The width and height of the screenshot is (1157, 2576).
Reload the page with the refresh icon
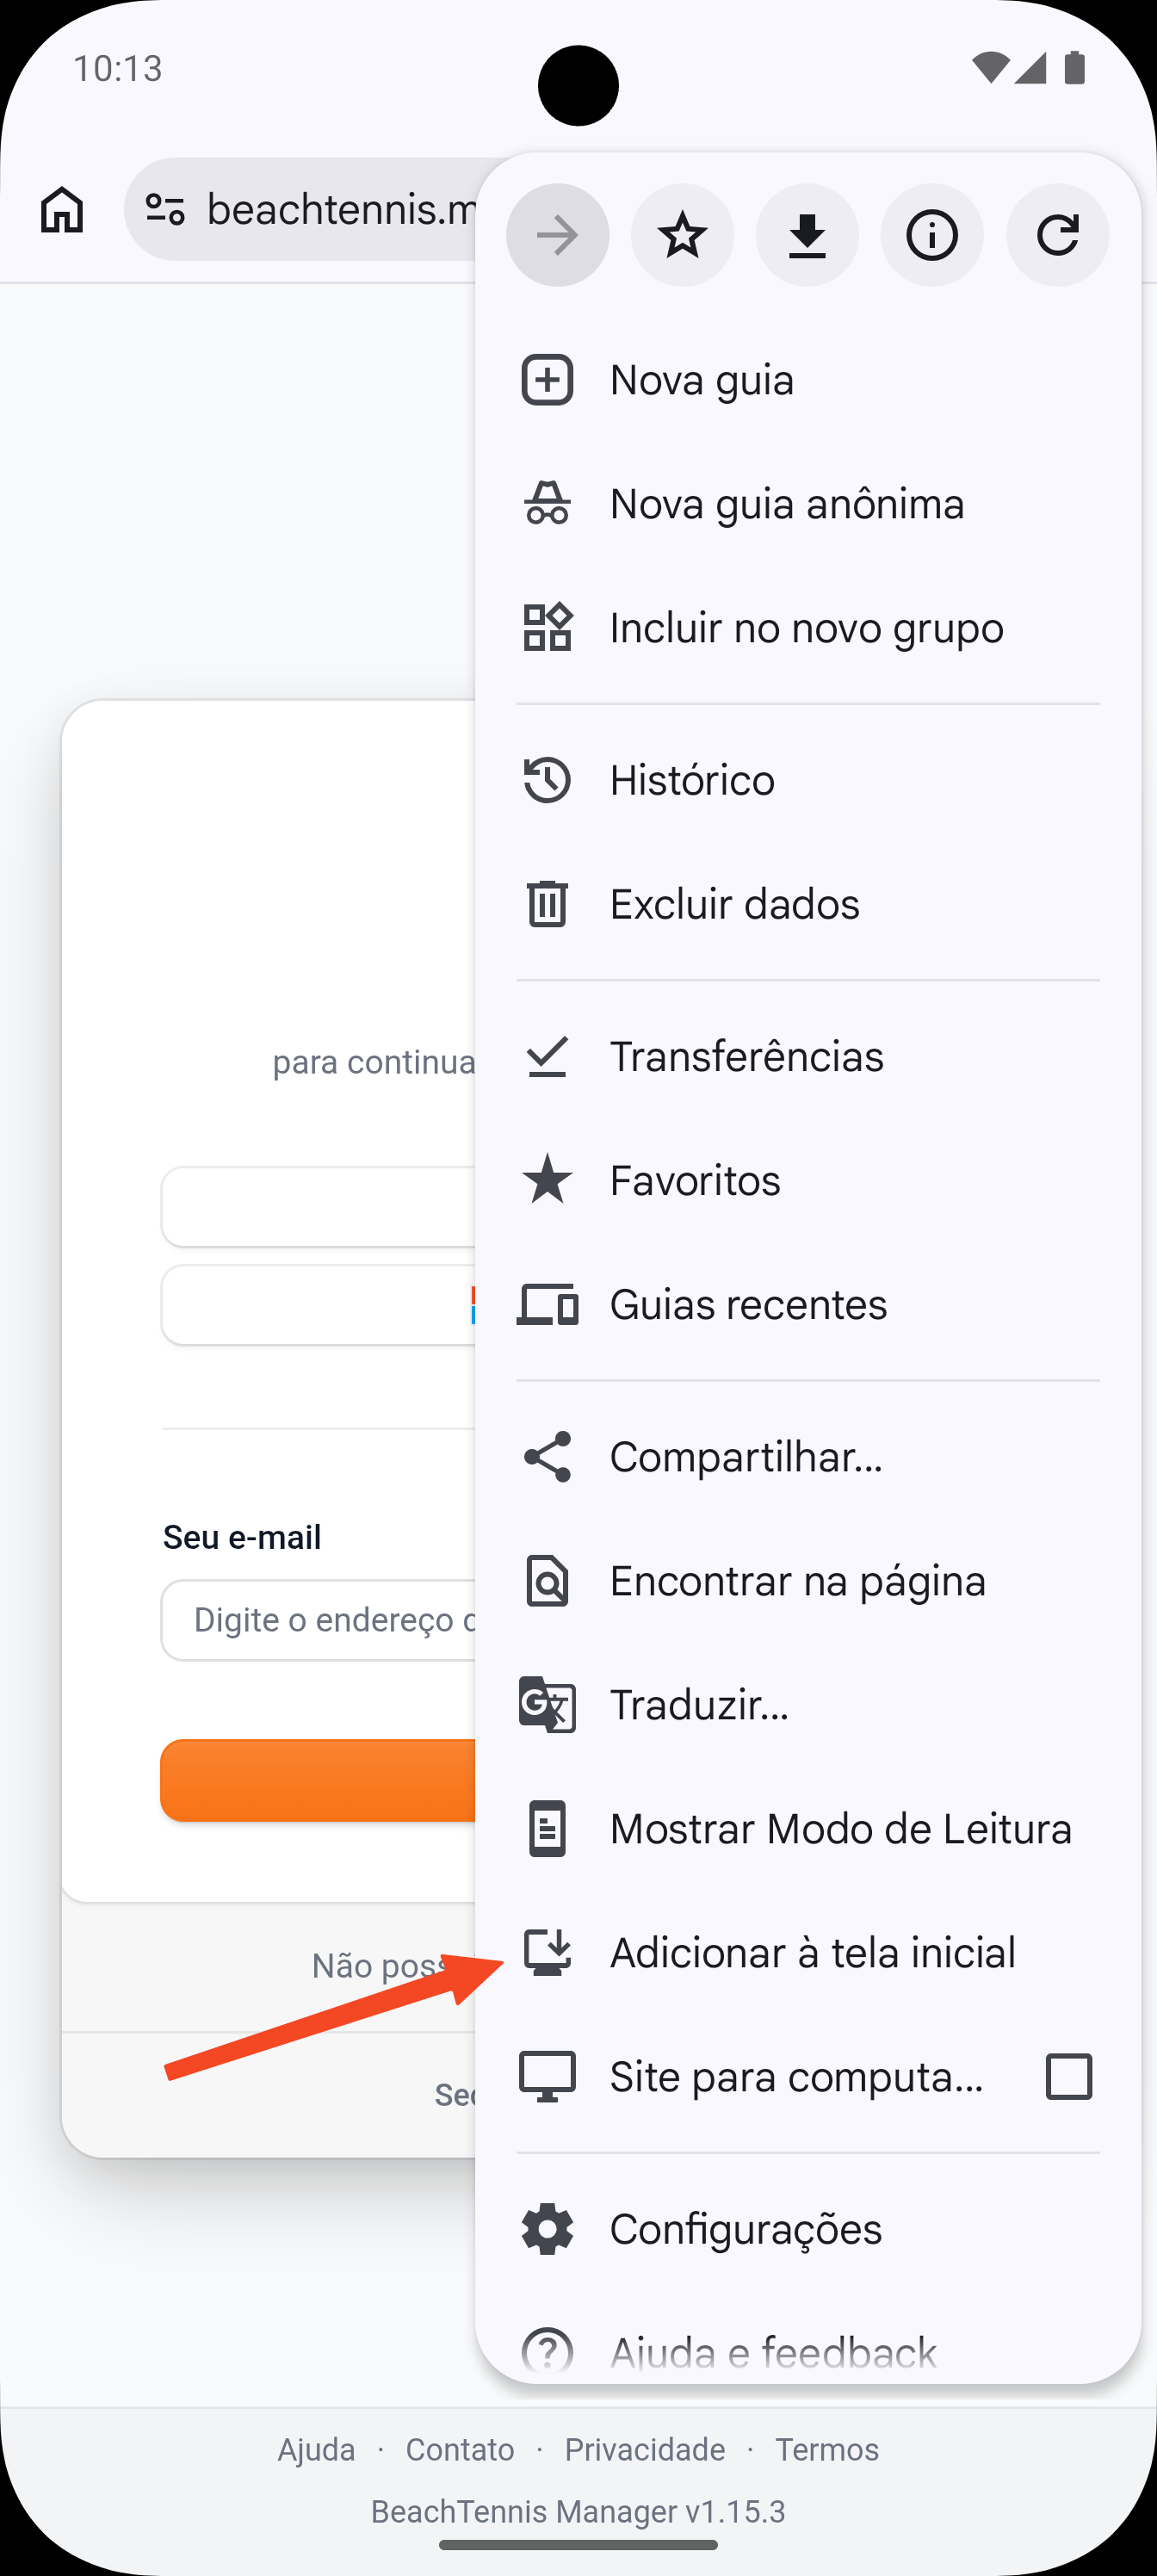1056,235
